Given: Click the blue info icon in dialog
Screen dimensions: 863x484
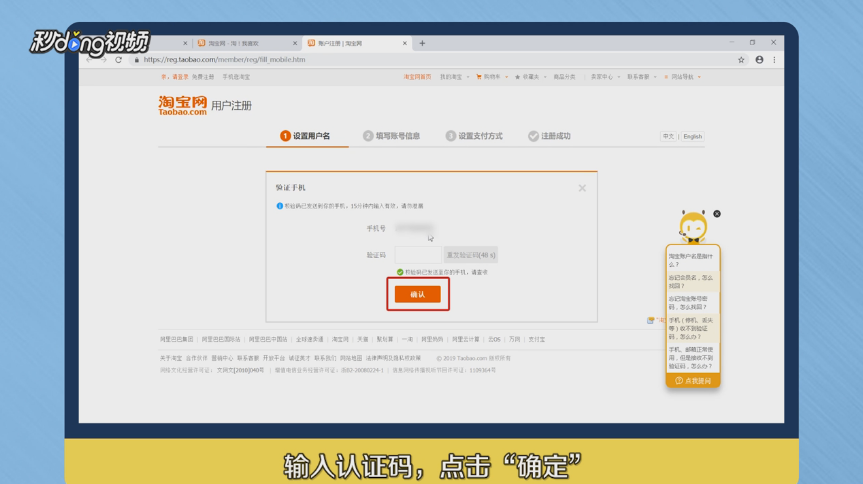Looking at the screenshot, I should point(280,206).
